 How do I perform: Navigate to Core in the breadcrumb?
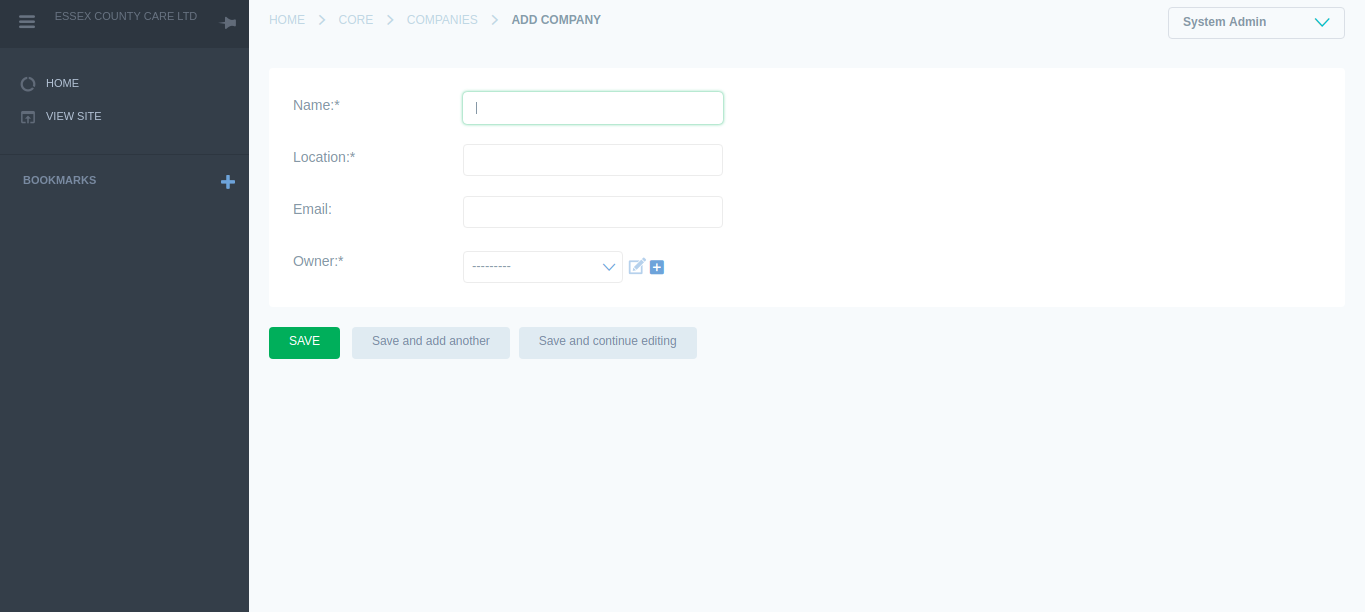tap(356, 20)
